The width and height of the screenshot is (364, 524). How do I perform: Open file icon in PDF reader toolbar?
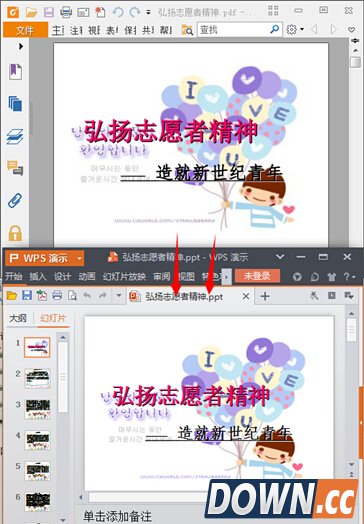pos(31,12)
